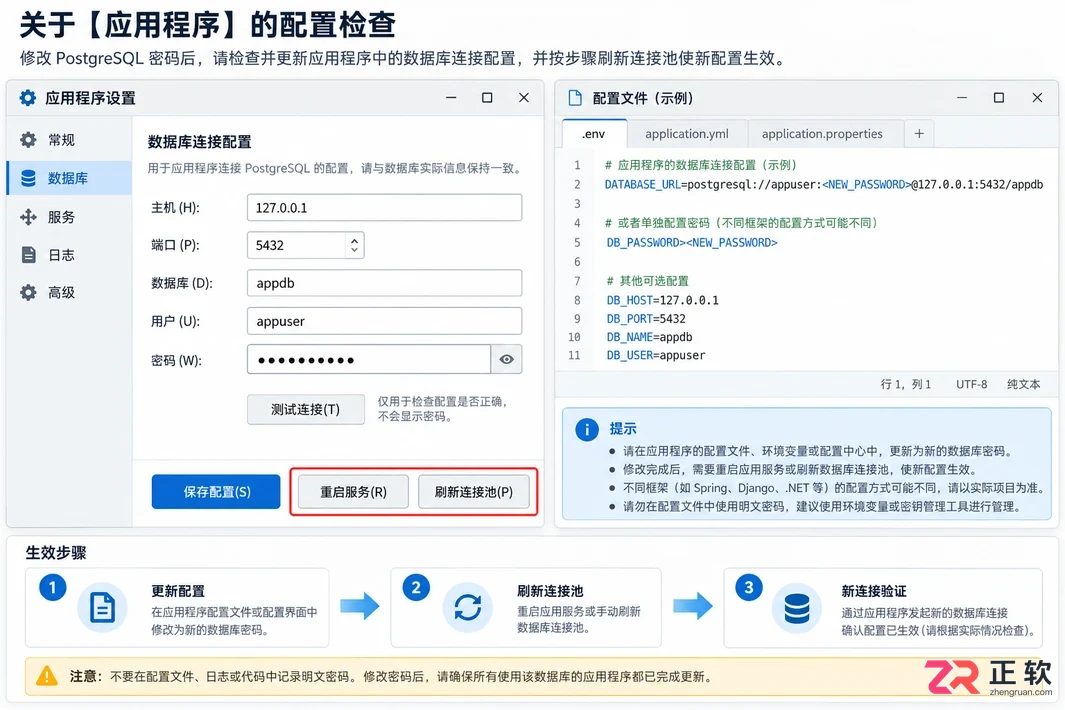Click the 数据库连接配置 section heading
The height and width of the screenshot is (710, 1065).
200,142
